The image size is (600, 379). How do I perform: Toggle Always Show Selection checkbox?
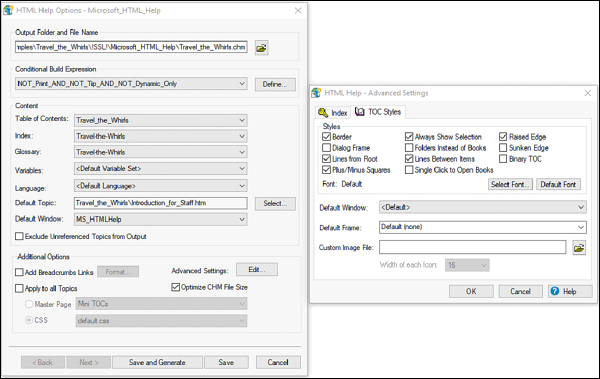[409, 137]
